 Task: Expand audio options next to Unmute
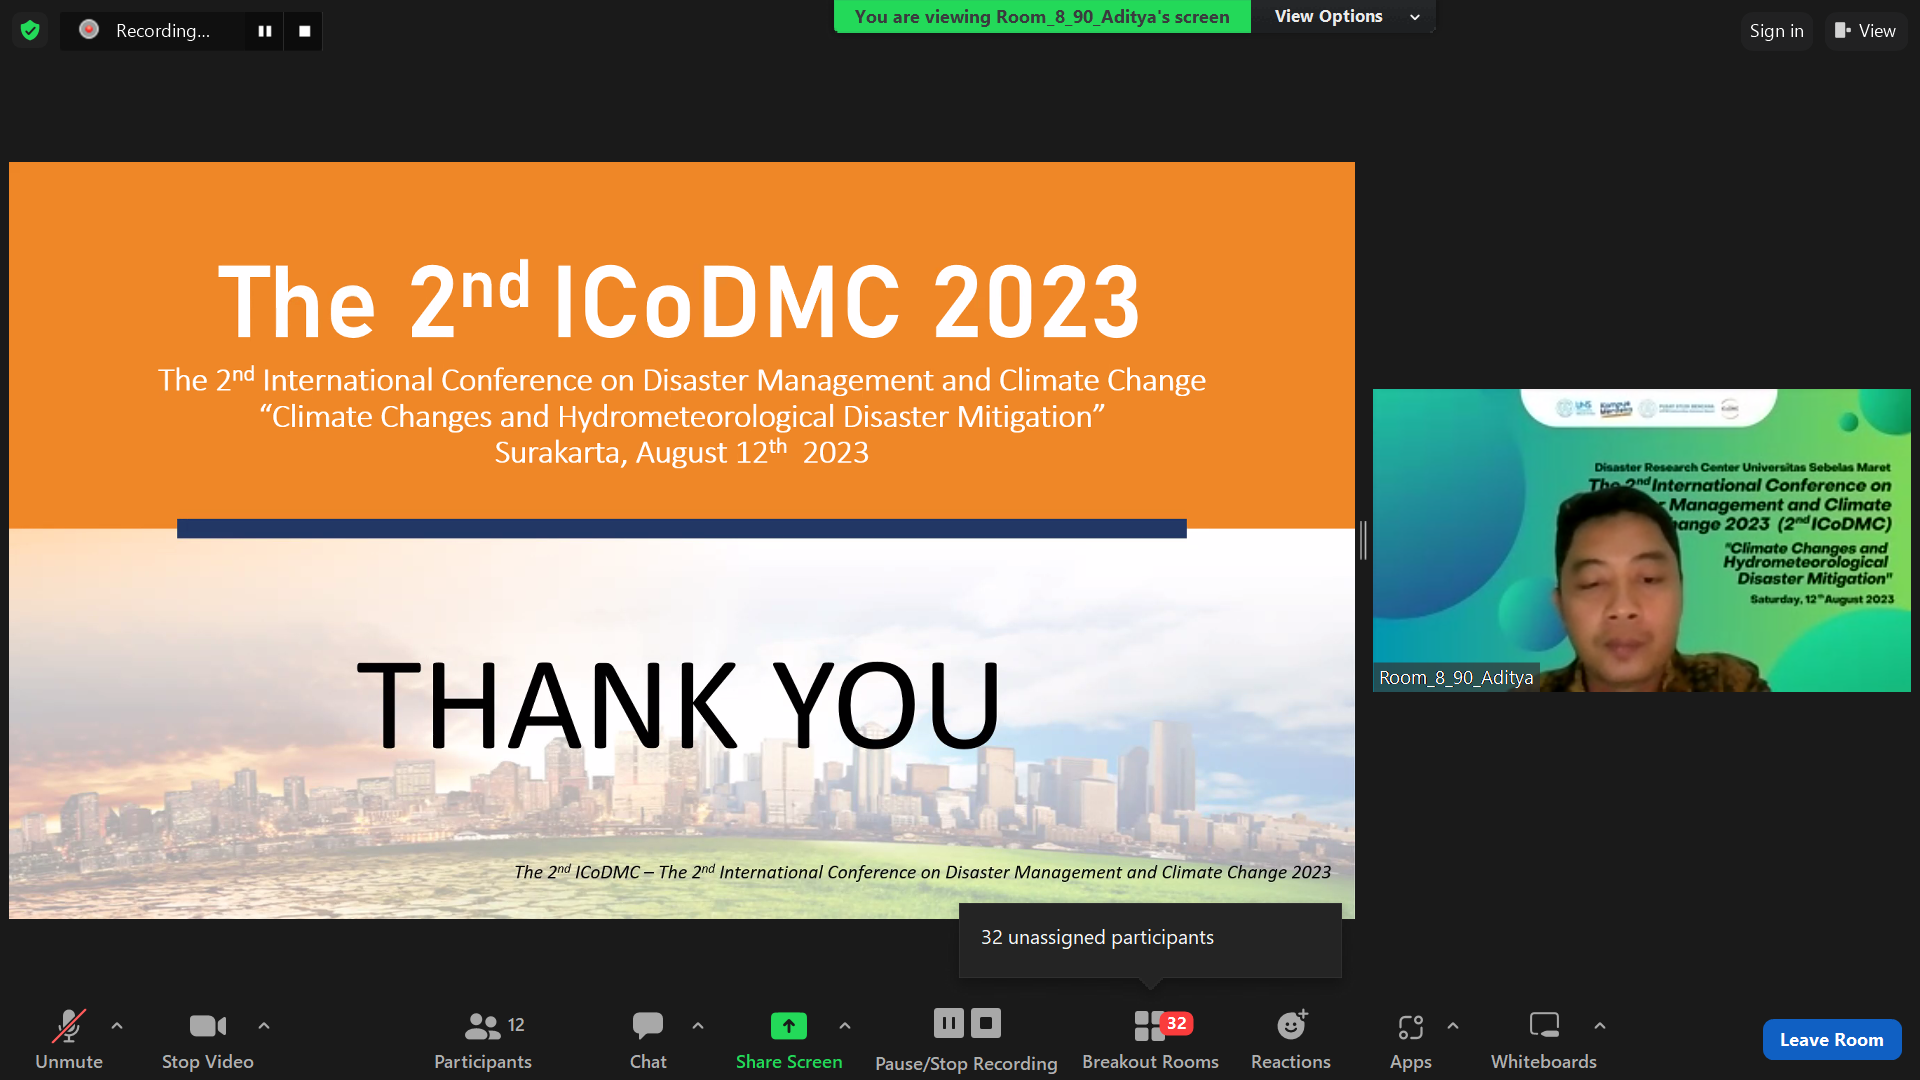point(117,1025)
